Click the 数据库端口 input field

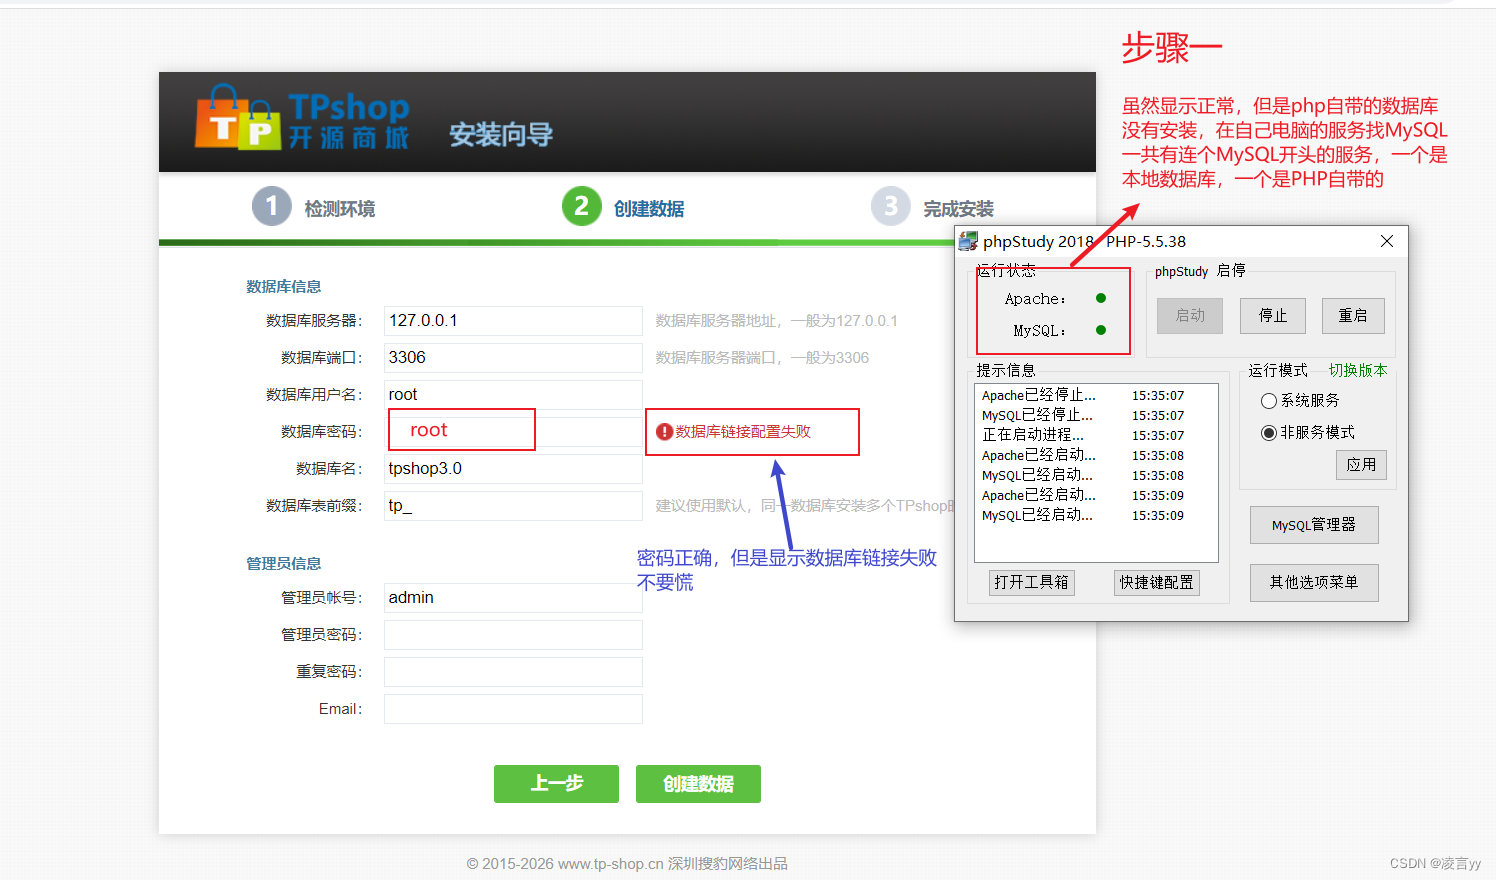[x=513, y=358]
